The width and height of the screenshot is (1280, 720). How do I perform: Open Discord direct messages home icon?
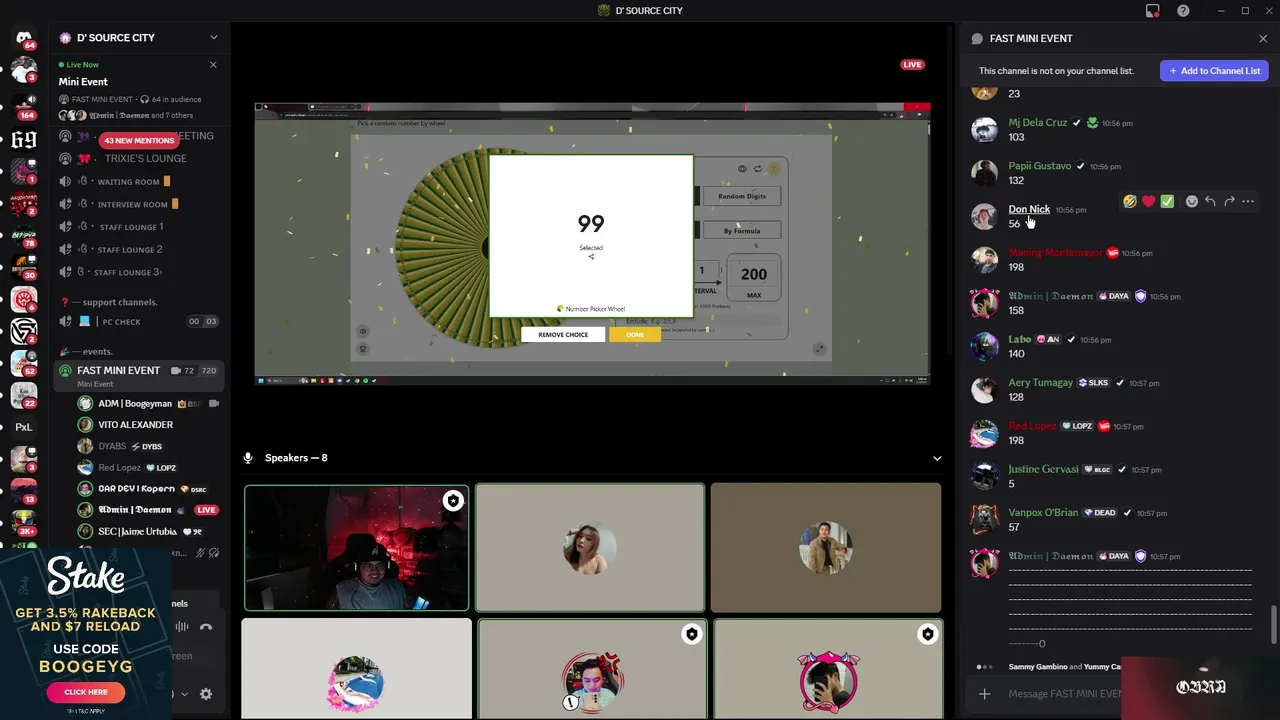click(x=24, y=38)
